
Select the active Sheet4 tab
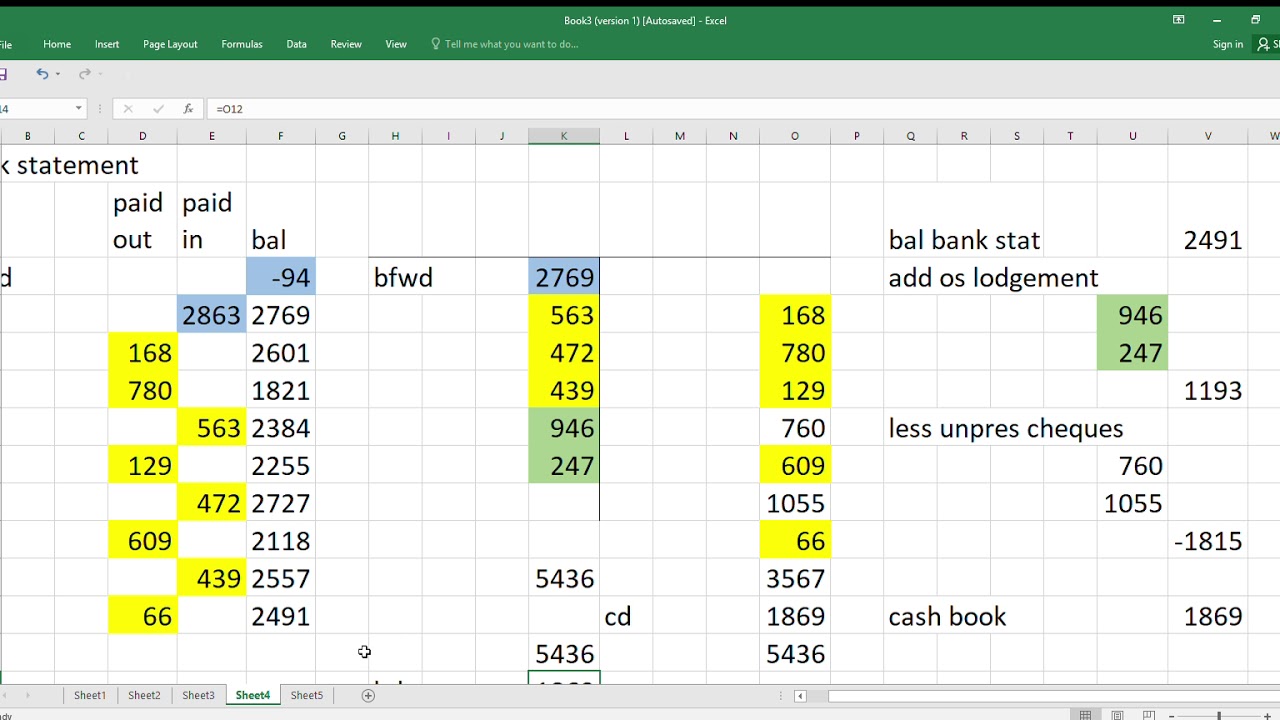(253, 695)
